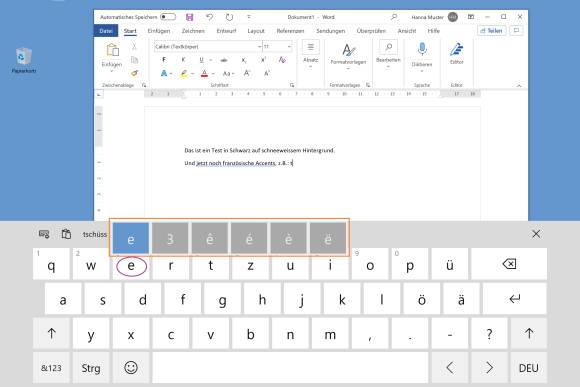The image size is (580, 387).
Task: Select the ë character in the accent popup
Action: [328, 239]
